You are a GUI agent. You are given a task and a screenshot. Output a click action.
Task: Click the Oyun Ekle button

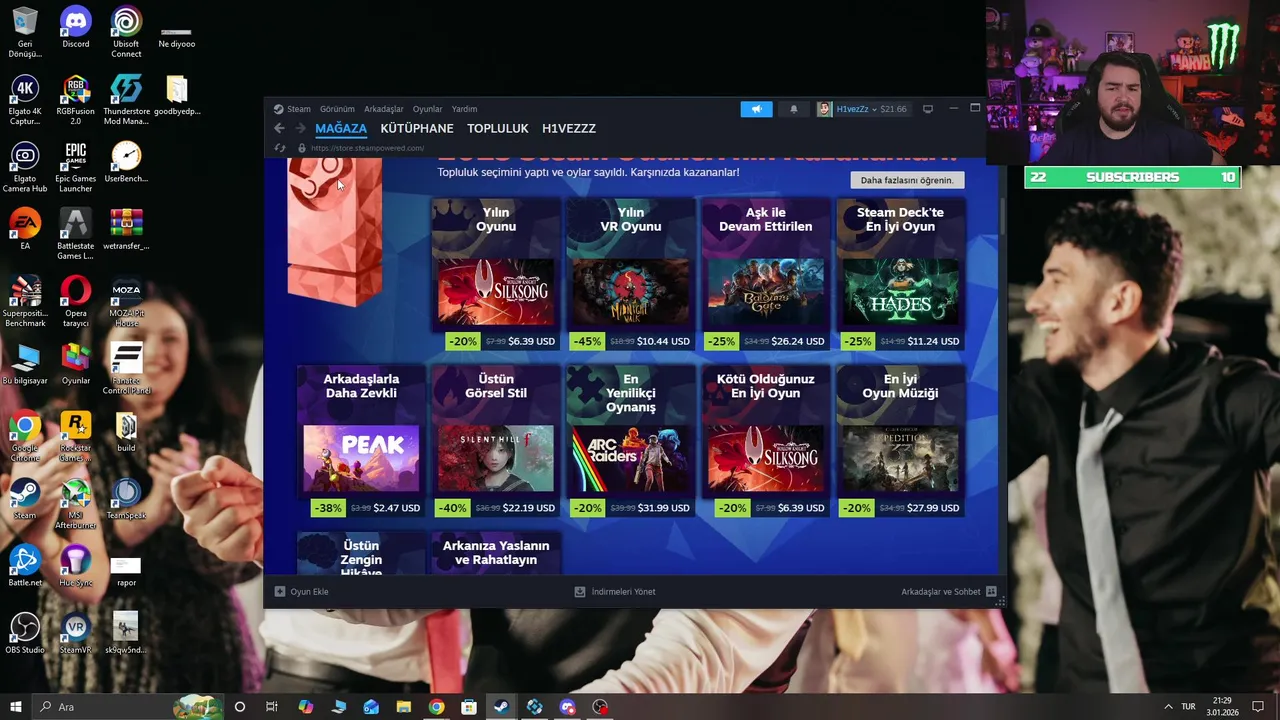click(x=301, y=592)
